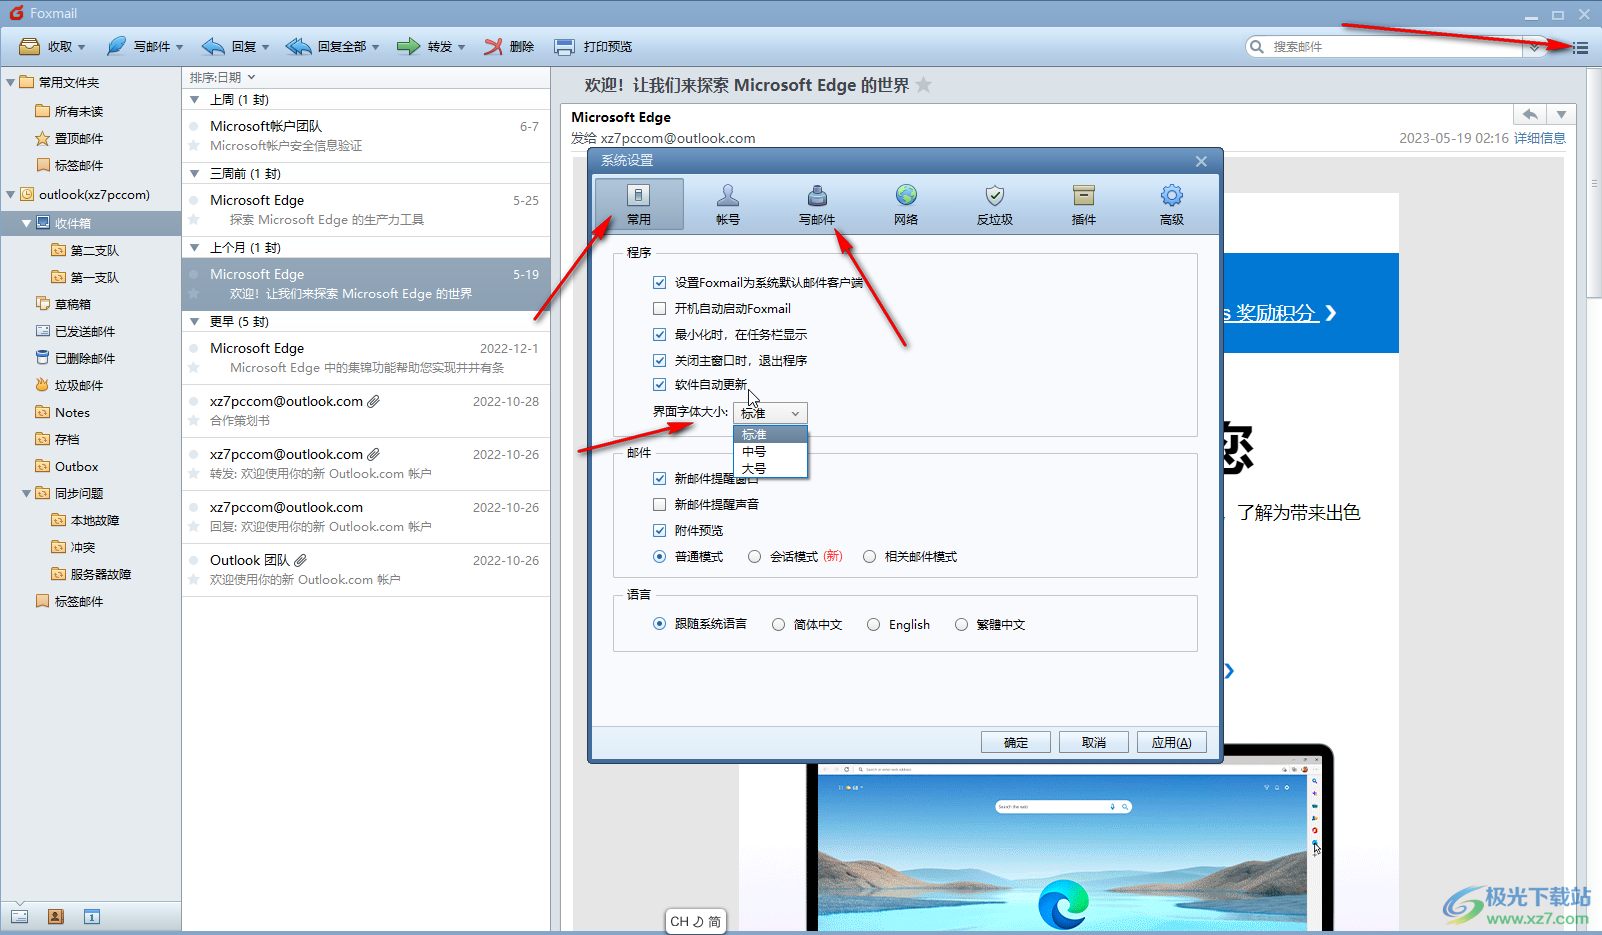Open the main menu hamburger icon
This screenshot has width=1602, height=935.
[x=1580, y=47]
